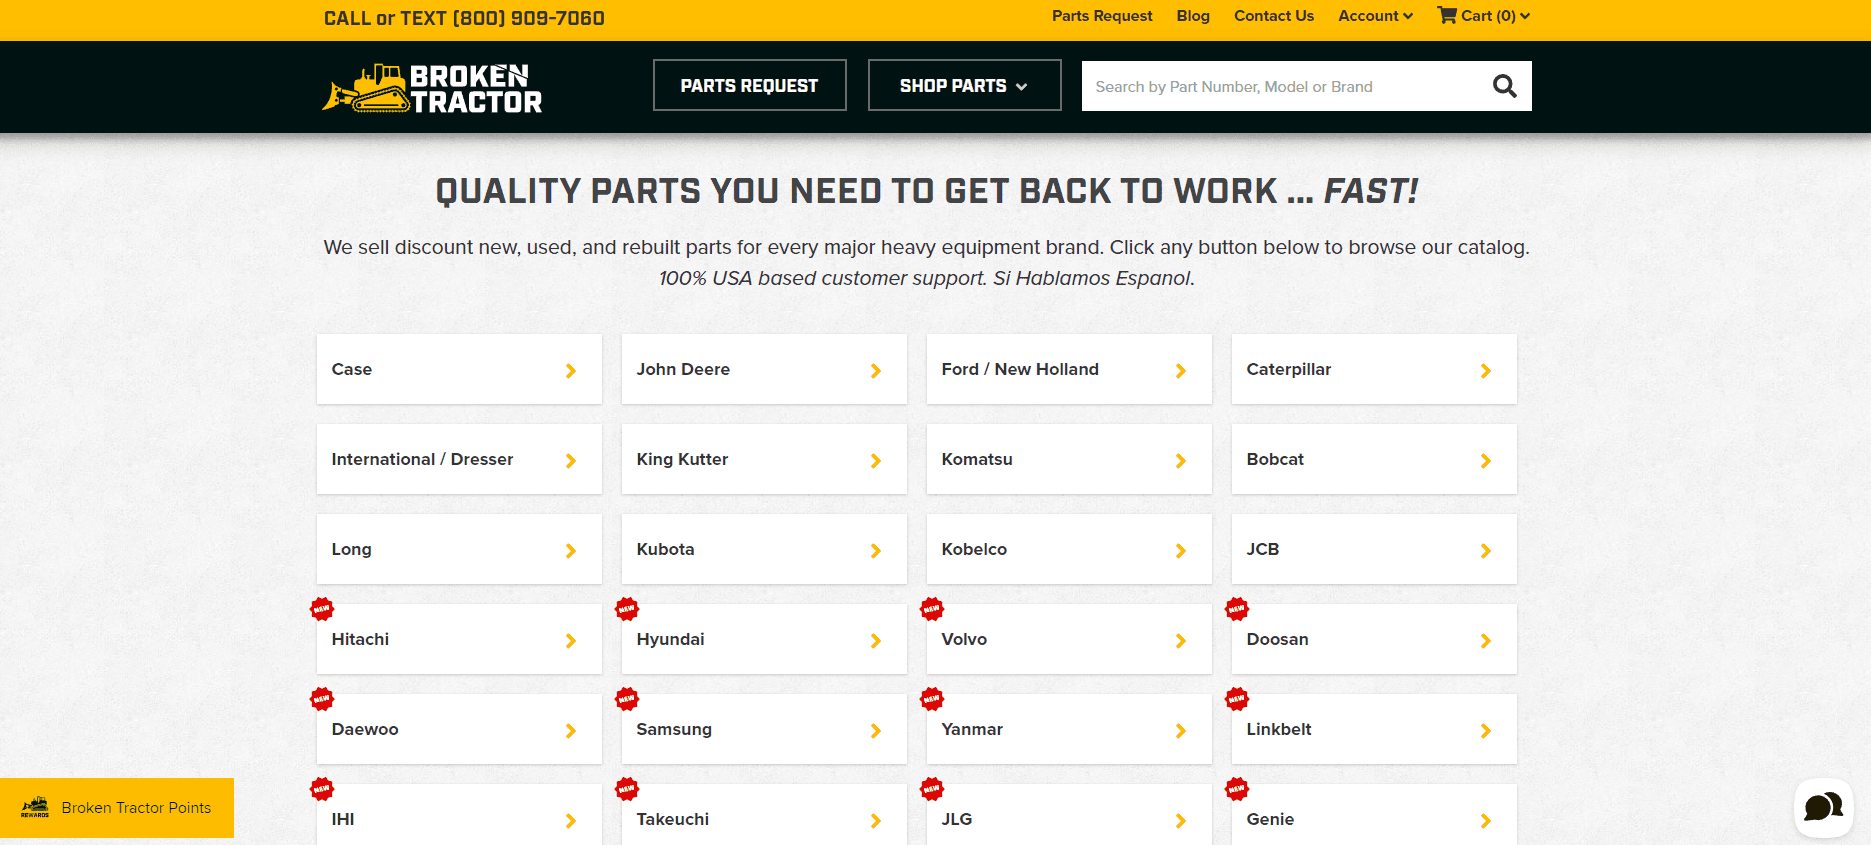Image resolution: width=1871 pixels, height=845 pixels.
Task: Click the Kubota arrow icon
Action: [876, 551]
